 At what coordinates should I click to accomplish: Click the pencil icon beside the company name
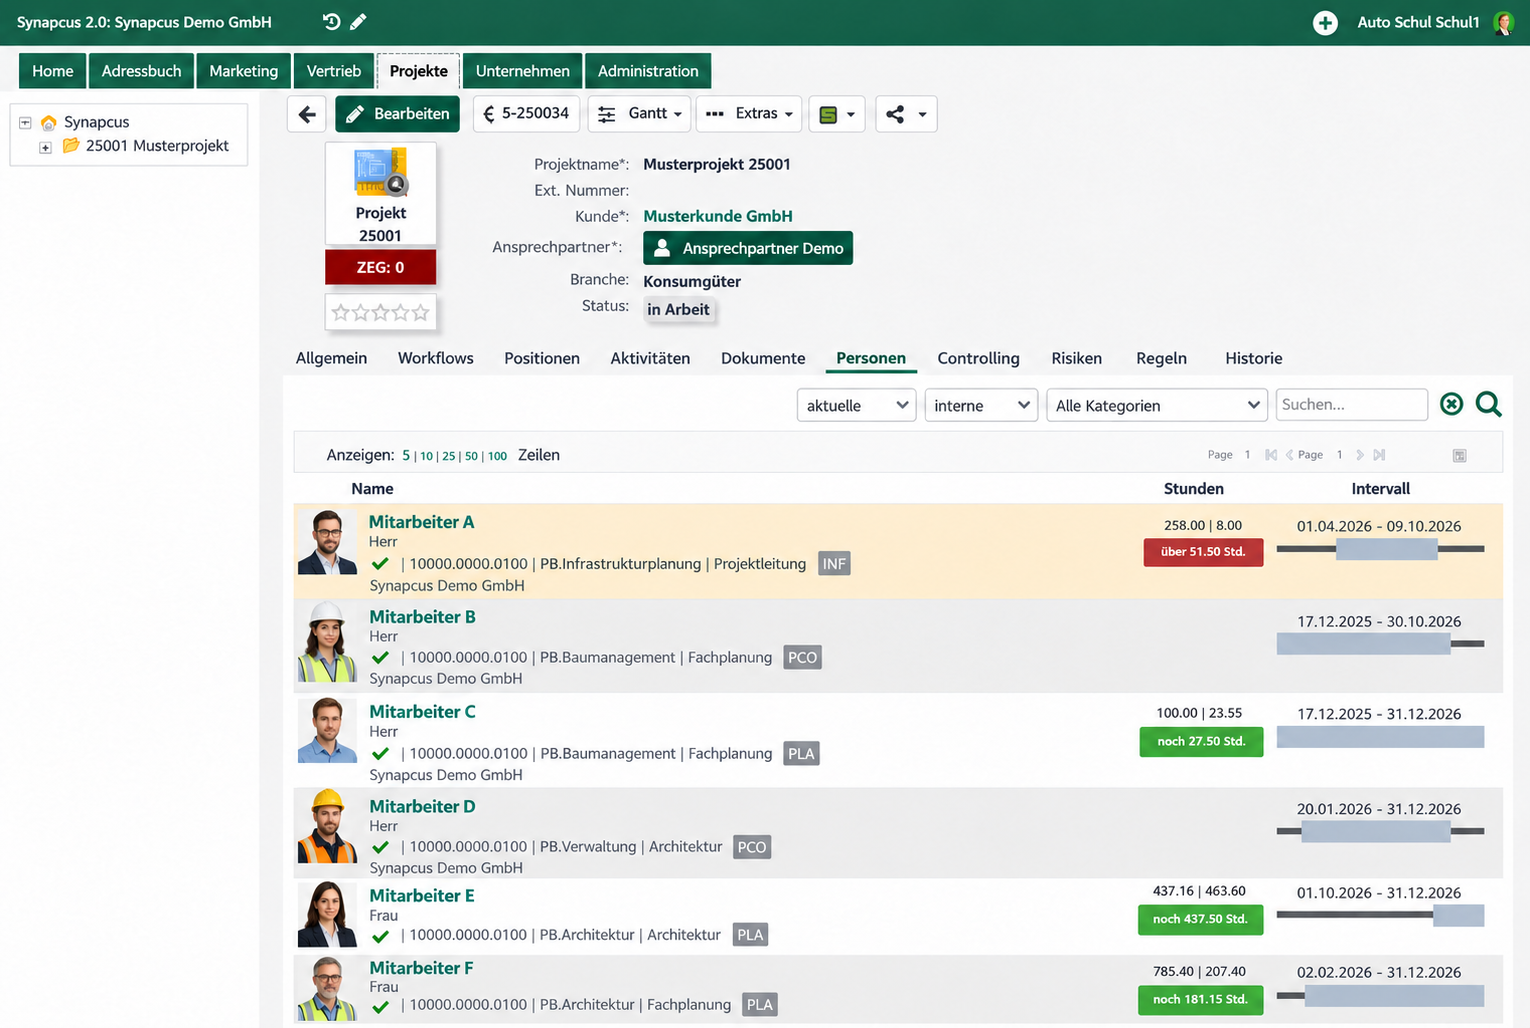358,22
